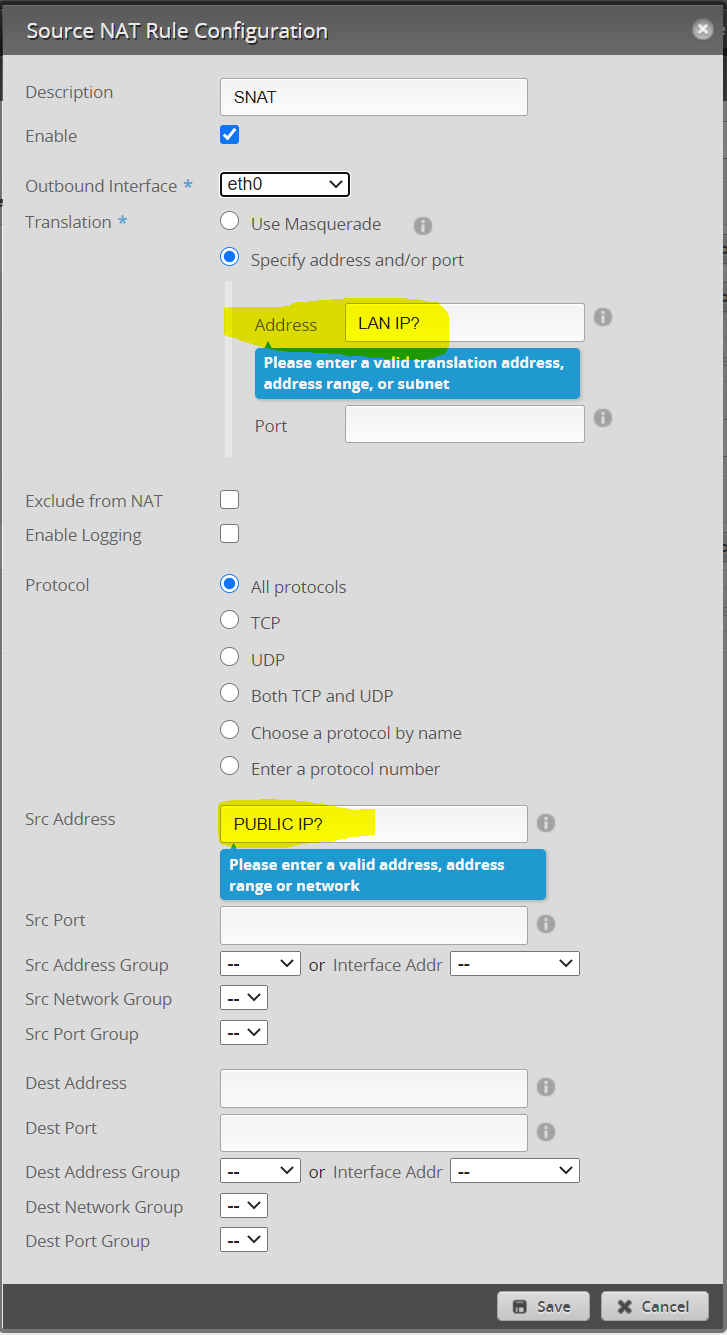Open the Dest Network Group dropdown
This screenshot has width=727, height=1335.
[x=243, y=1206]
